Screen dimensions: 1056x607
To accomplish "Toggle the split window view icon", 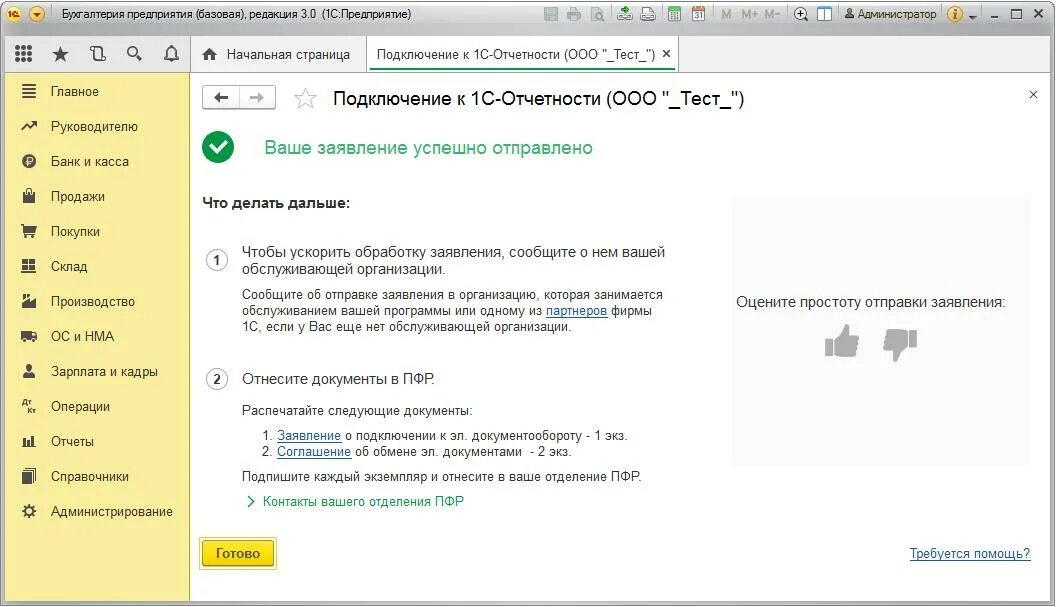I will [x=824, y=14].
